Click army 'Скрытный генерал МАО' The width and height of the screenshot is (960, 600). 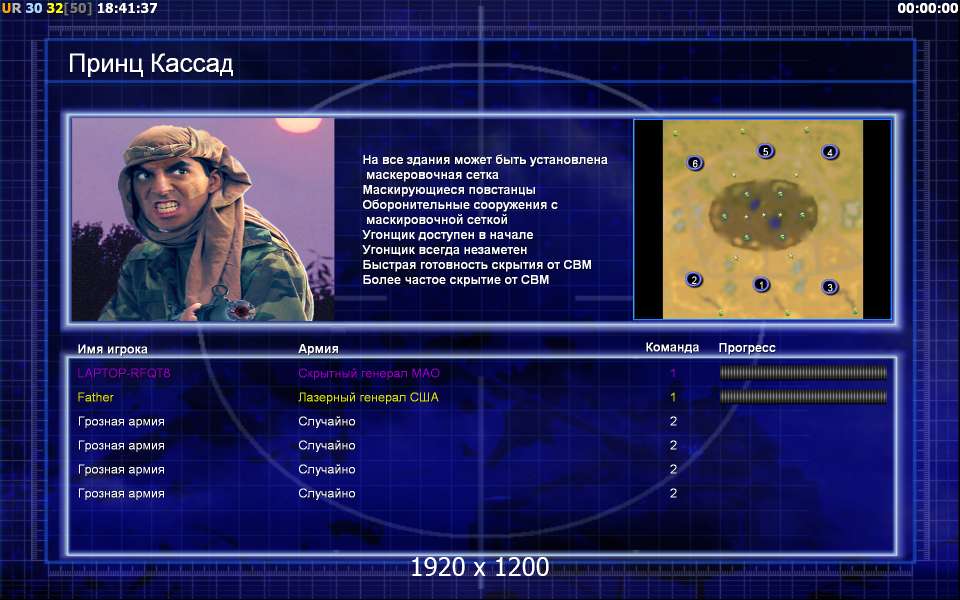click(x=369, y=373)
